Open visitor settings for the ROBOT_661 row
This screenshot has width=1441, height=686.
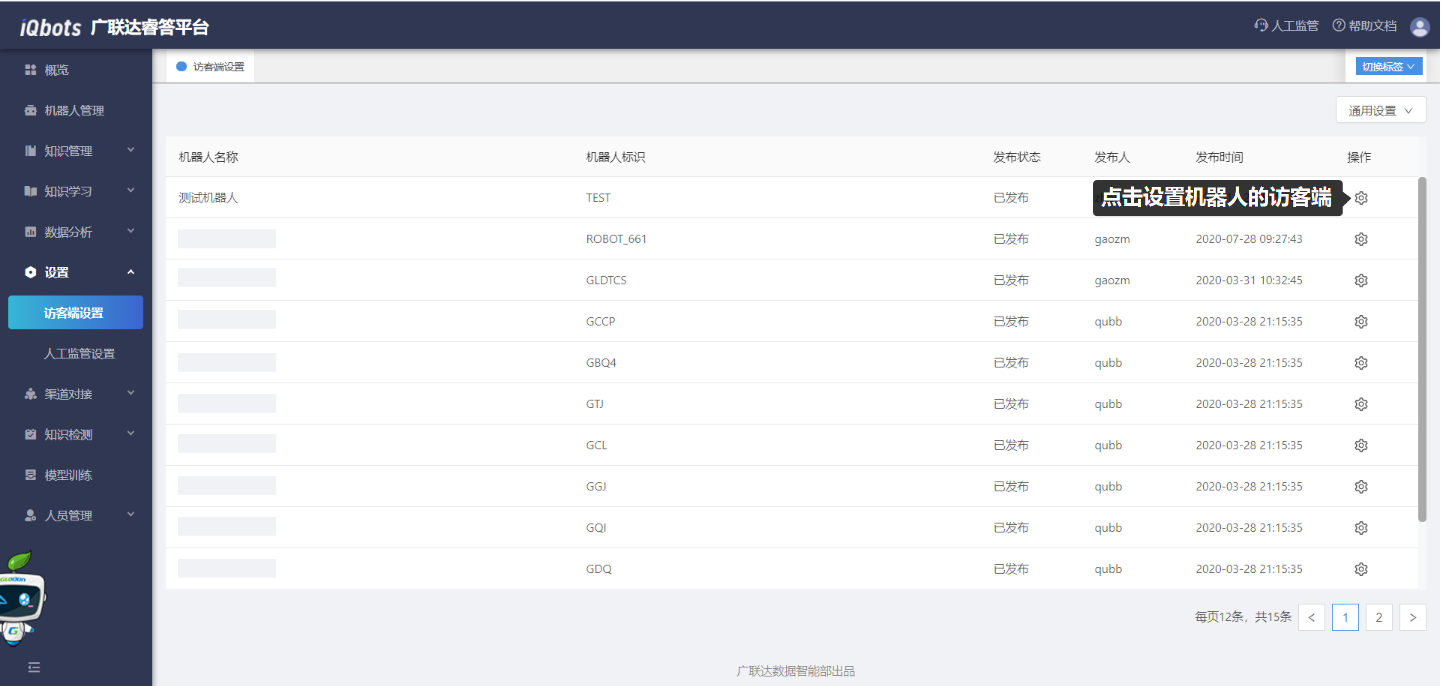[x=1360, y=239]
